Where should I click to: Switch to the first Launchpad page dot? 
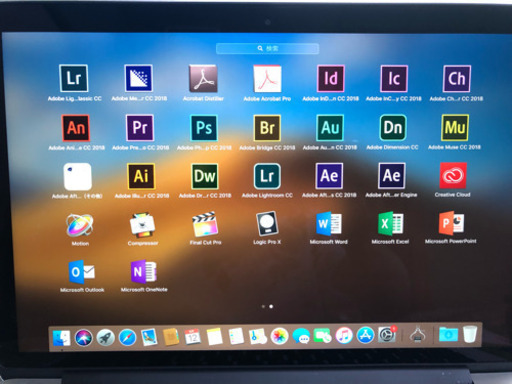263,306
